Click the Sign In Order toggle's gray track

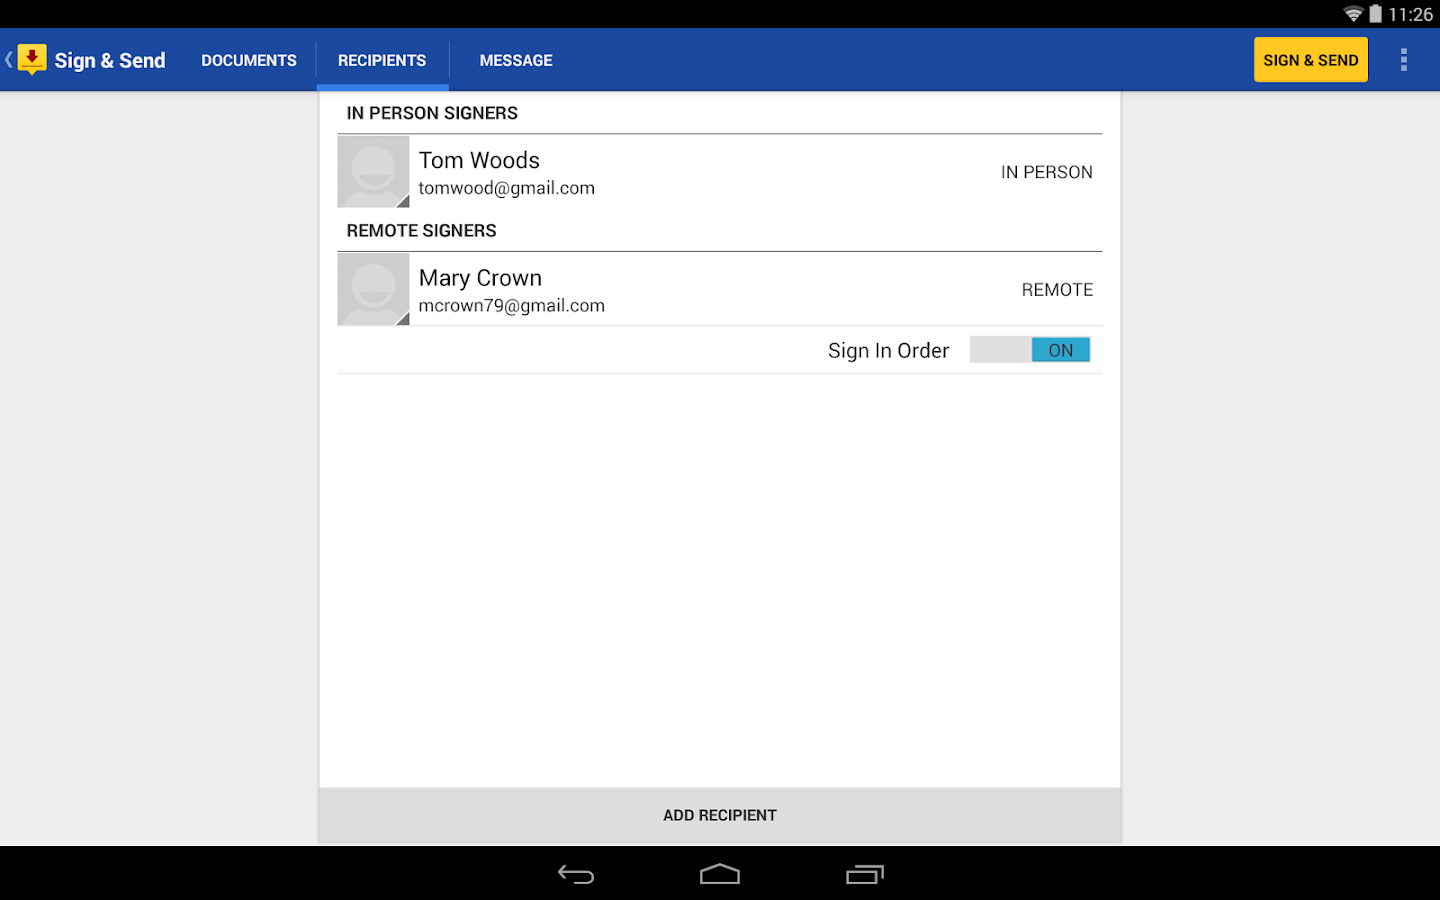tap(998, 349)
